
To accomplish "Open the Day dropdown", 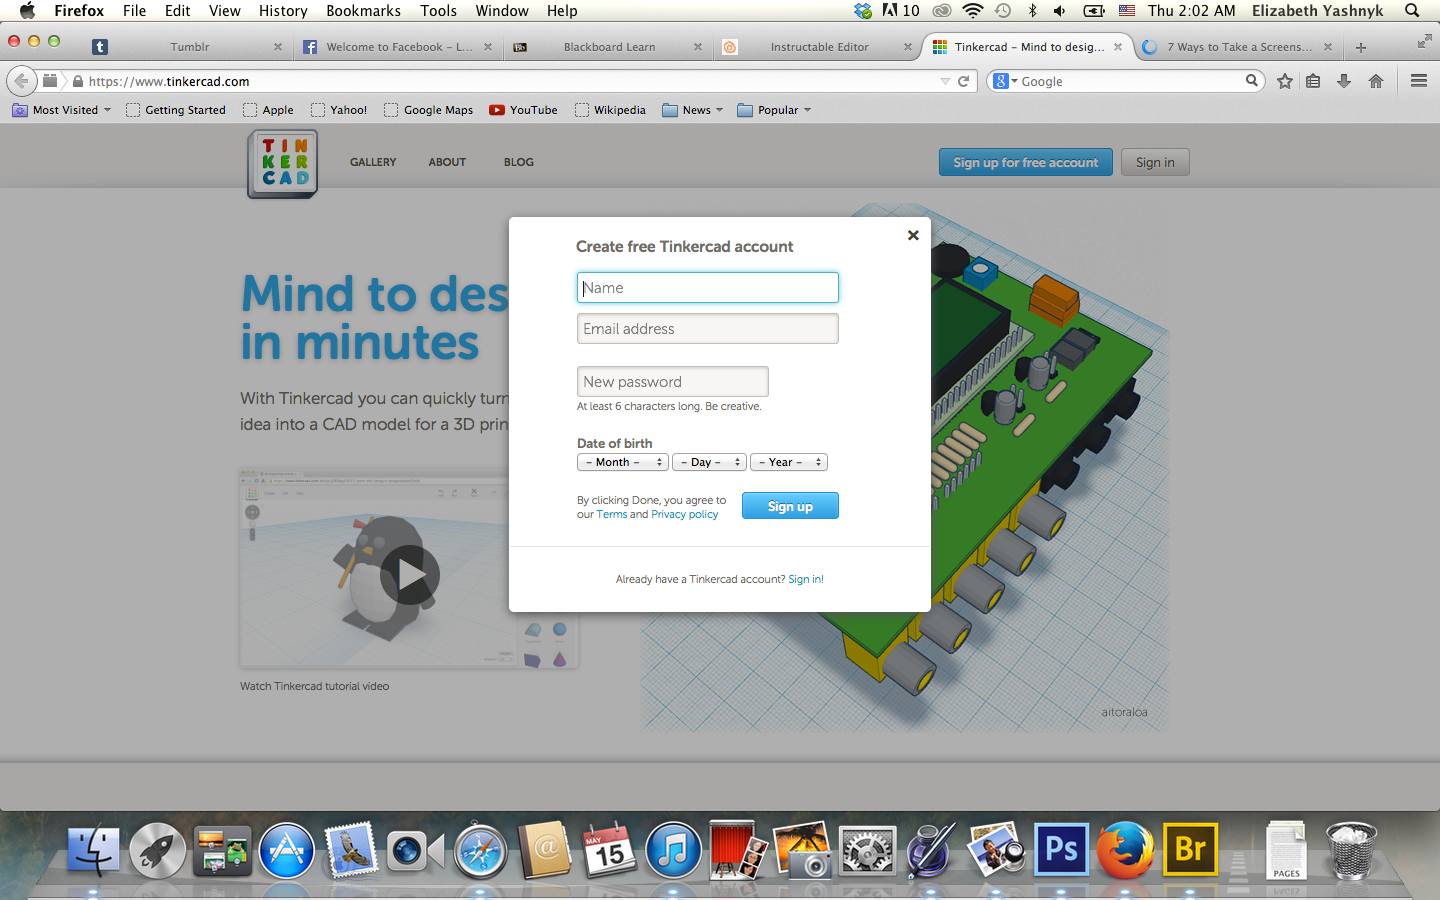I will click(709, 462).
